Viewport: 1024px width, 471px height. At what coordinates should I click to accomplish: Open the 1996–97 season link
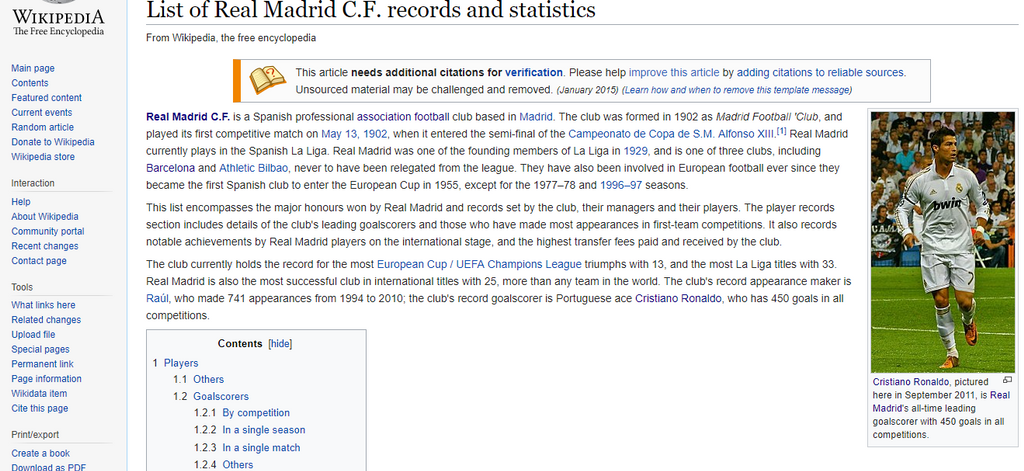point(621,185)
